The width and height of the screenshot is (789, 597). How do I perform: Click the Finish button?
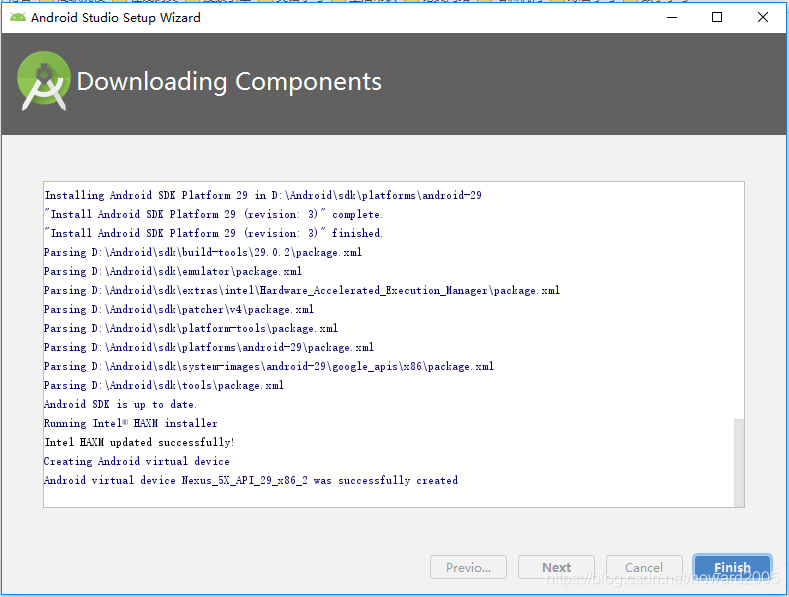(732, 567)
